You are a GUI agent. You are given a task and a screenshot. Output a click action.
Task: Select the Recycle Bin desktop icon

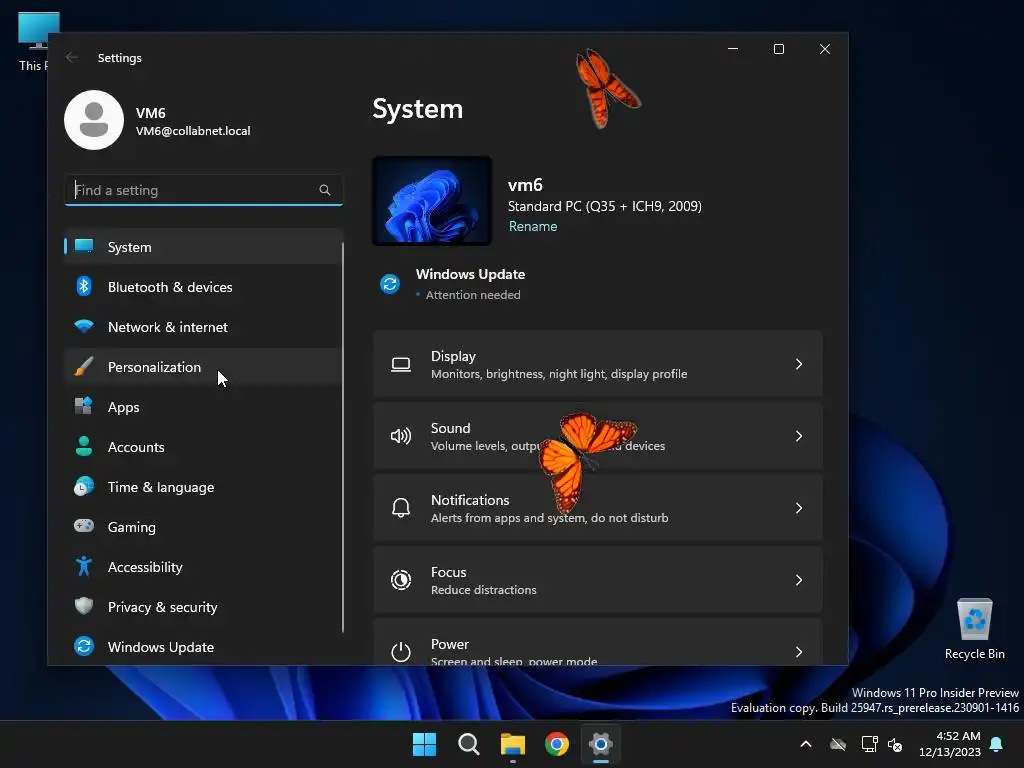(974, 629)
